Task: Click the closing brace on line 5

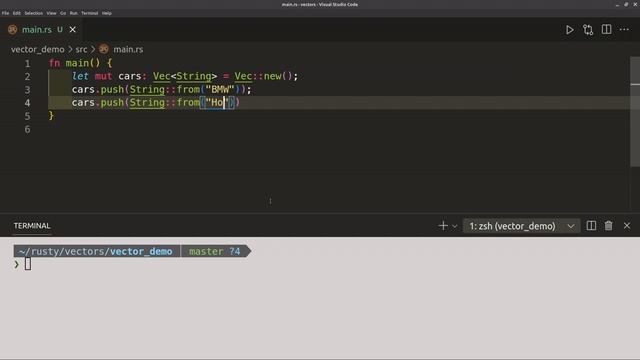Action: pos(51,116)
